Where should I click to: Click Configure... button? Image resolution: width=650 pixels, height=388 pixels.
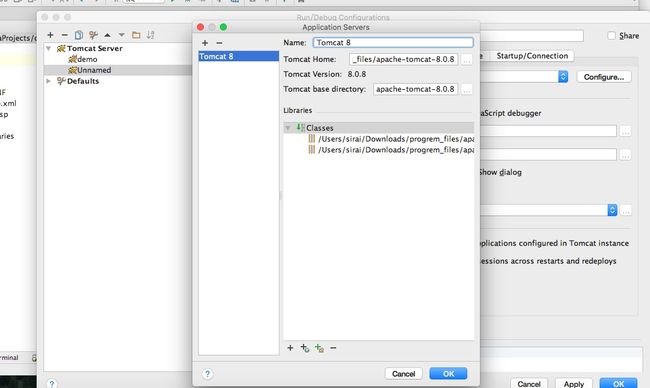604,77
